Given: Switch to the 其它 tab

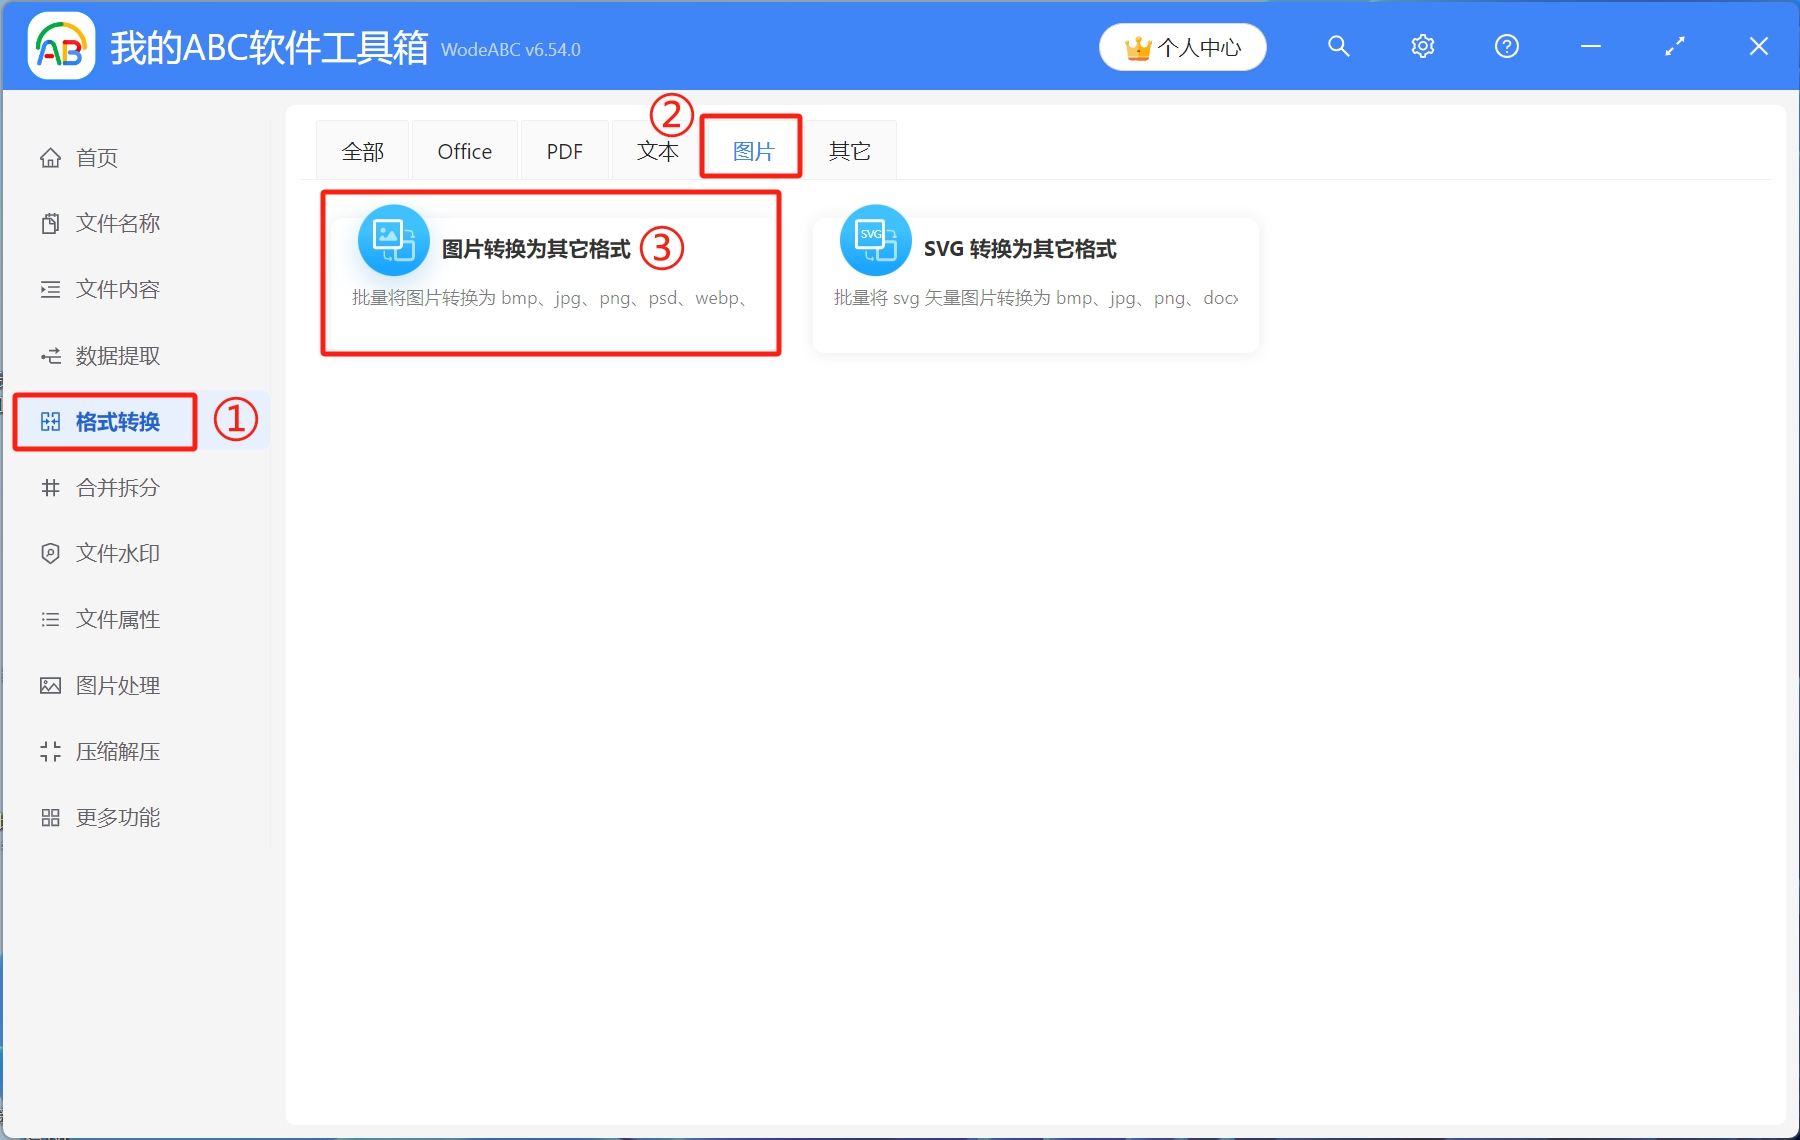Looking at the screenshot, I should [x=849, y=150].
